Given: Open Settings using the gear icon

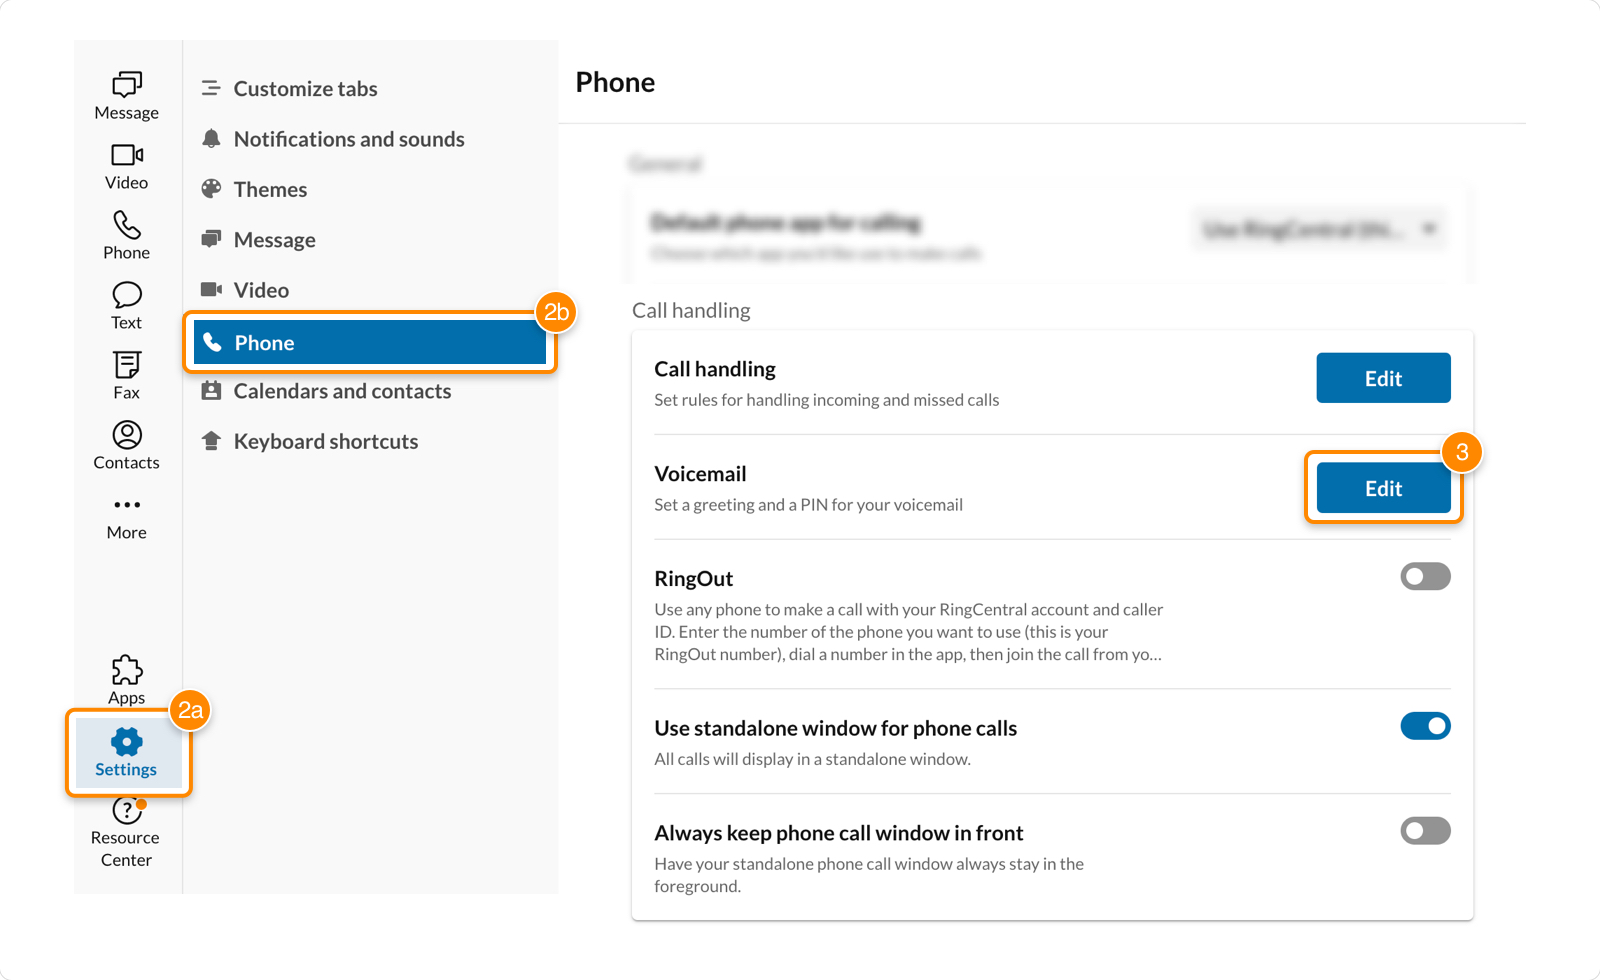Looking at the screenshot, I should 126,751.
